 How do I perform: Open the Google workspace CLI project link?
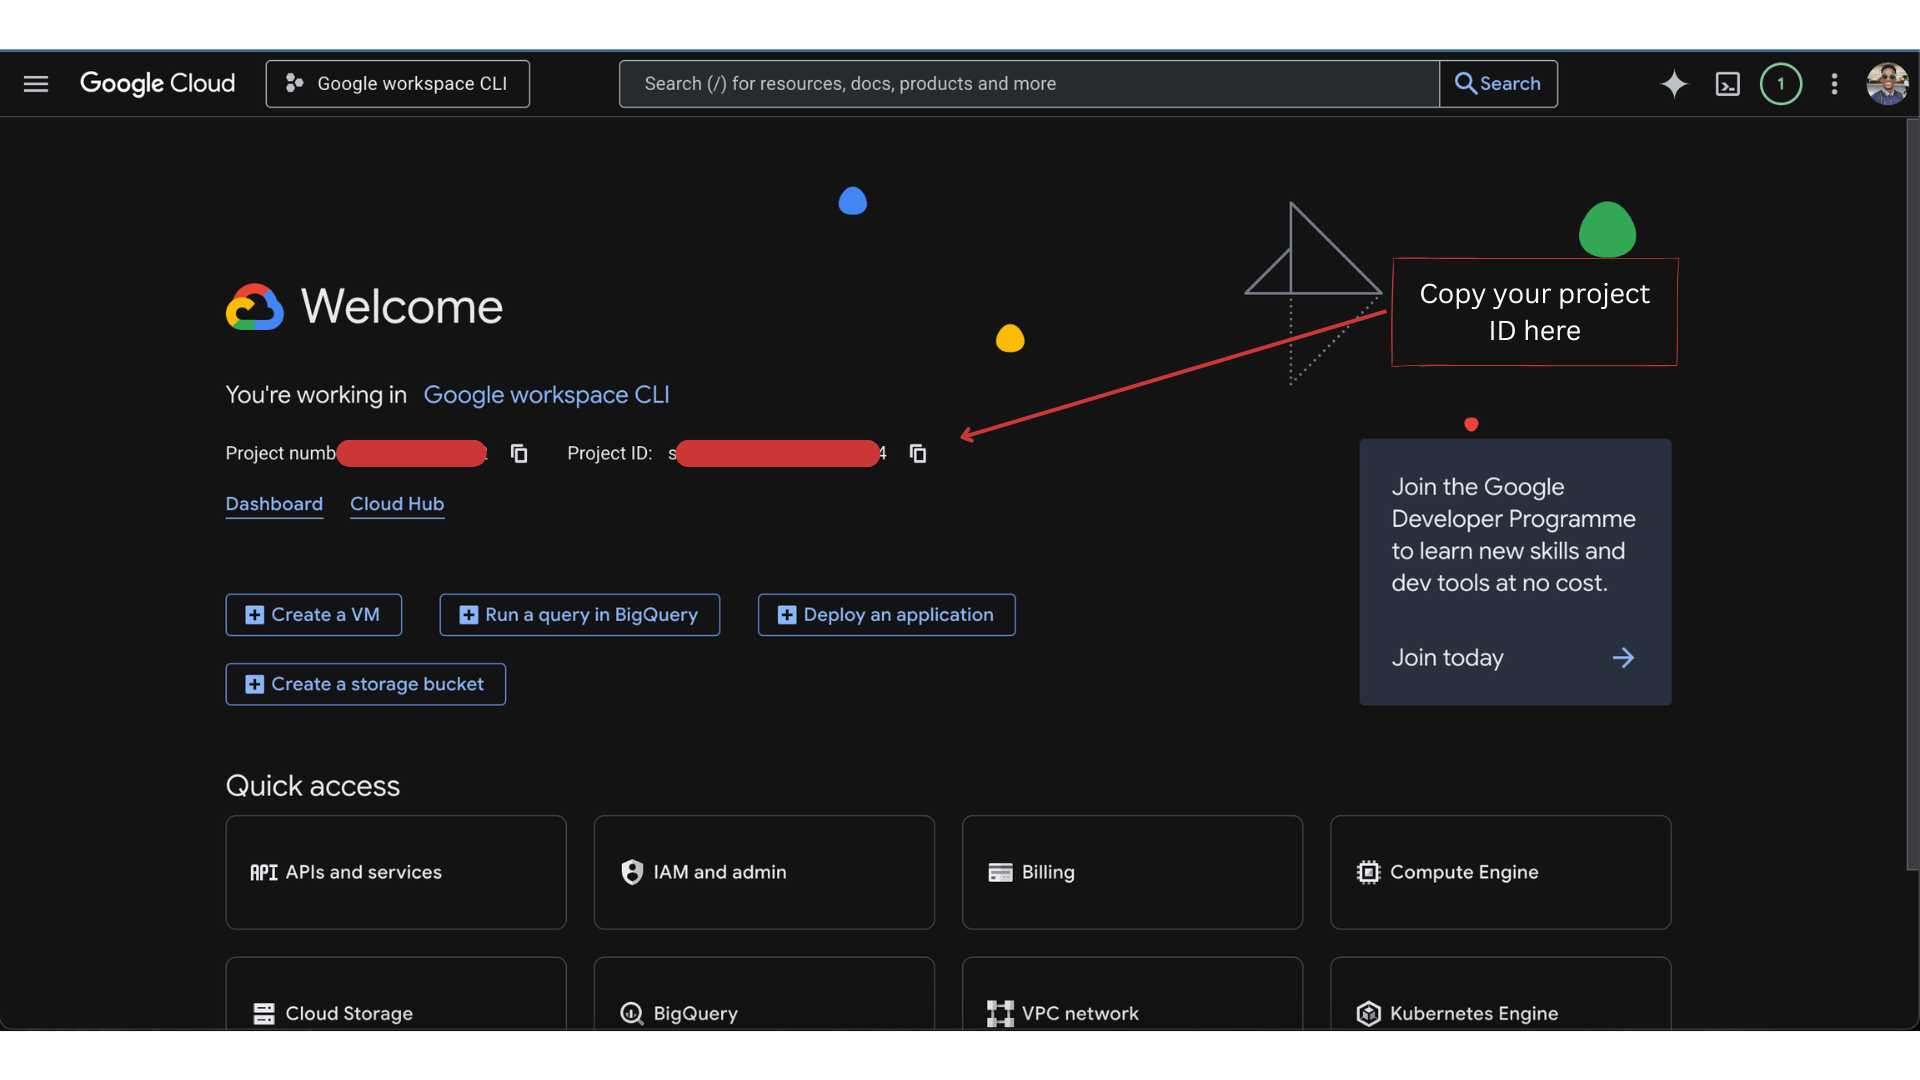coord(546,395)
